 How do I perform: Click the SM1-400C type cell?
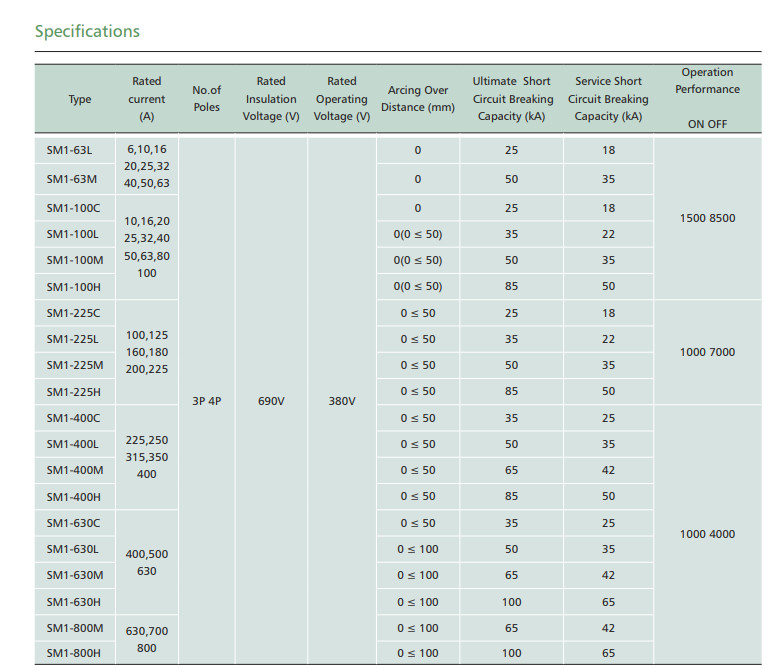(x=73, y=418)
